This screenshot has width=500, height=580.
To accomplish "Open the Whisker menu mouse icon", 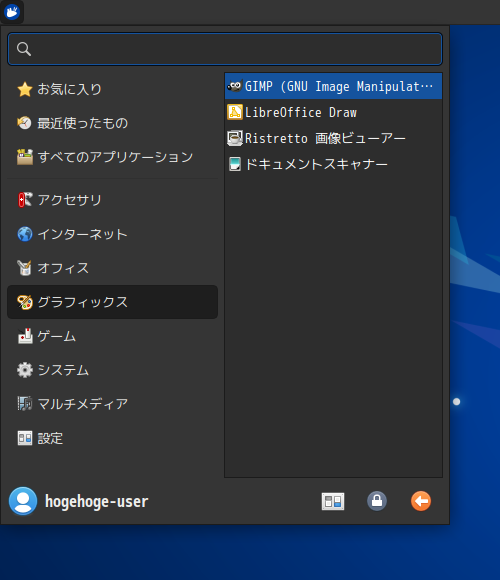I will click(12, 11).
